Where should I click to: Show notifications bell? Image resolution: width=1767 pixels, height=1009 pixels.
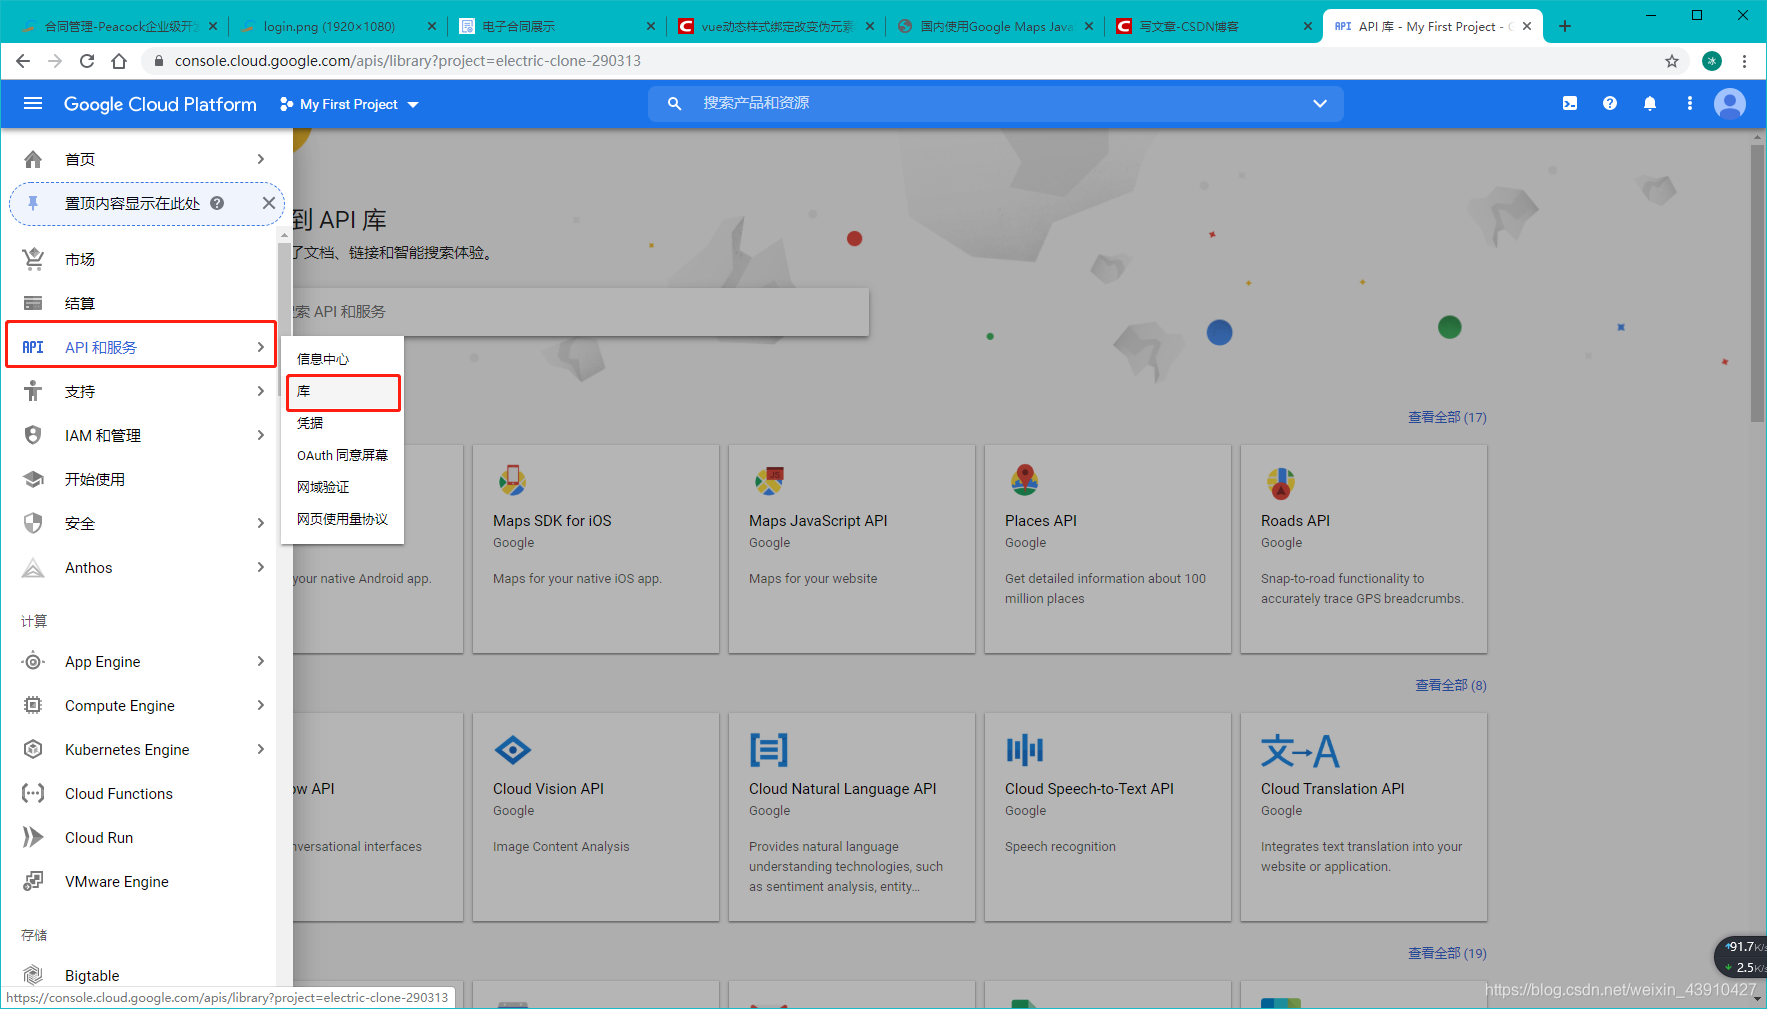(x=1650, y=103)
